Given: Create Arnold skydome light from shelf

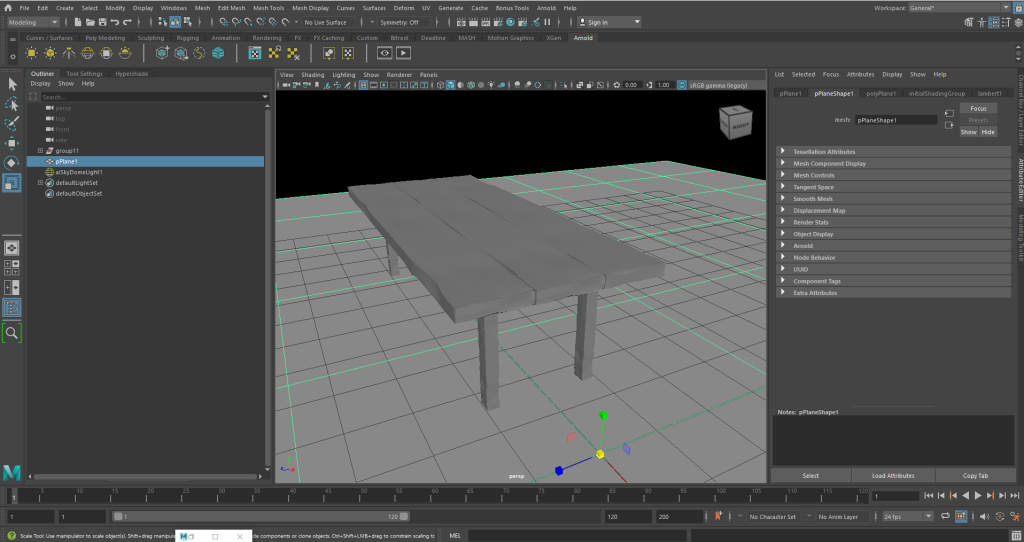Looking at the screenshot, I should (88, 54).
